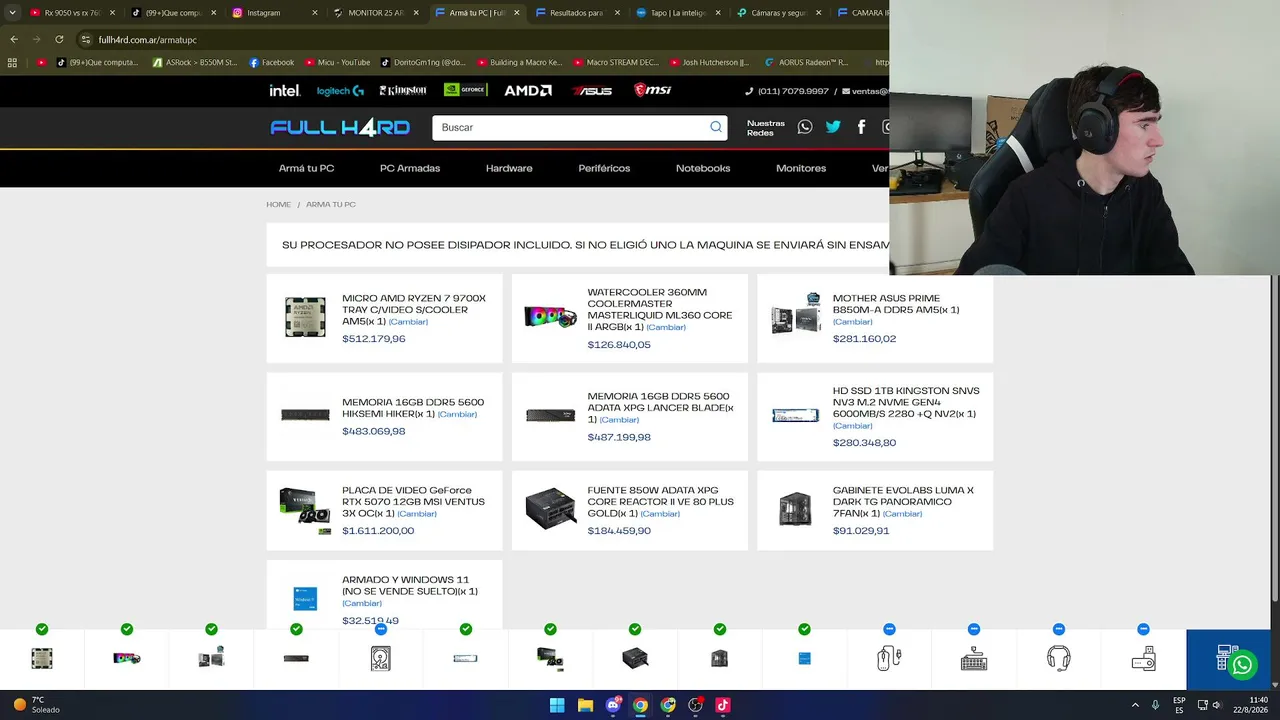Click the HOME breadcrumb link
The image size is (1280, 720).
click(278, 204)
